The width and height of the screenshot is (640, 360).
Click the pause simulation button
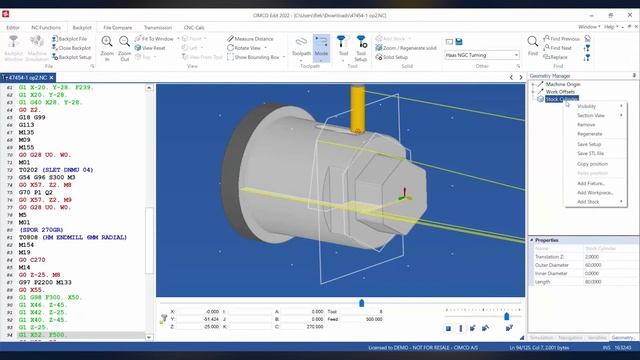(460, 328)
